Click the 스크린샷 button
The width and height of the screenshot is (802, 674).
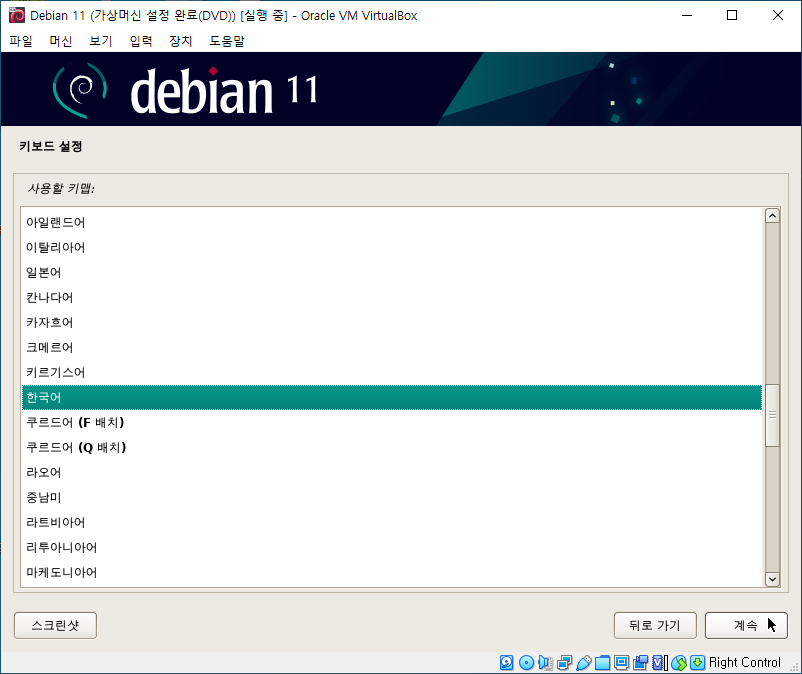[x=55, y=625]
